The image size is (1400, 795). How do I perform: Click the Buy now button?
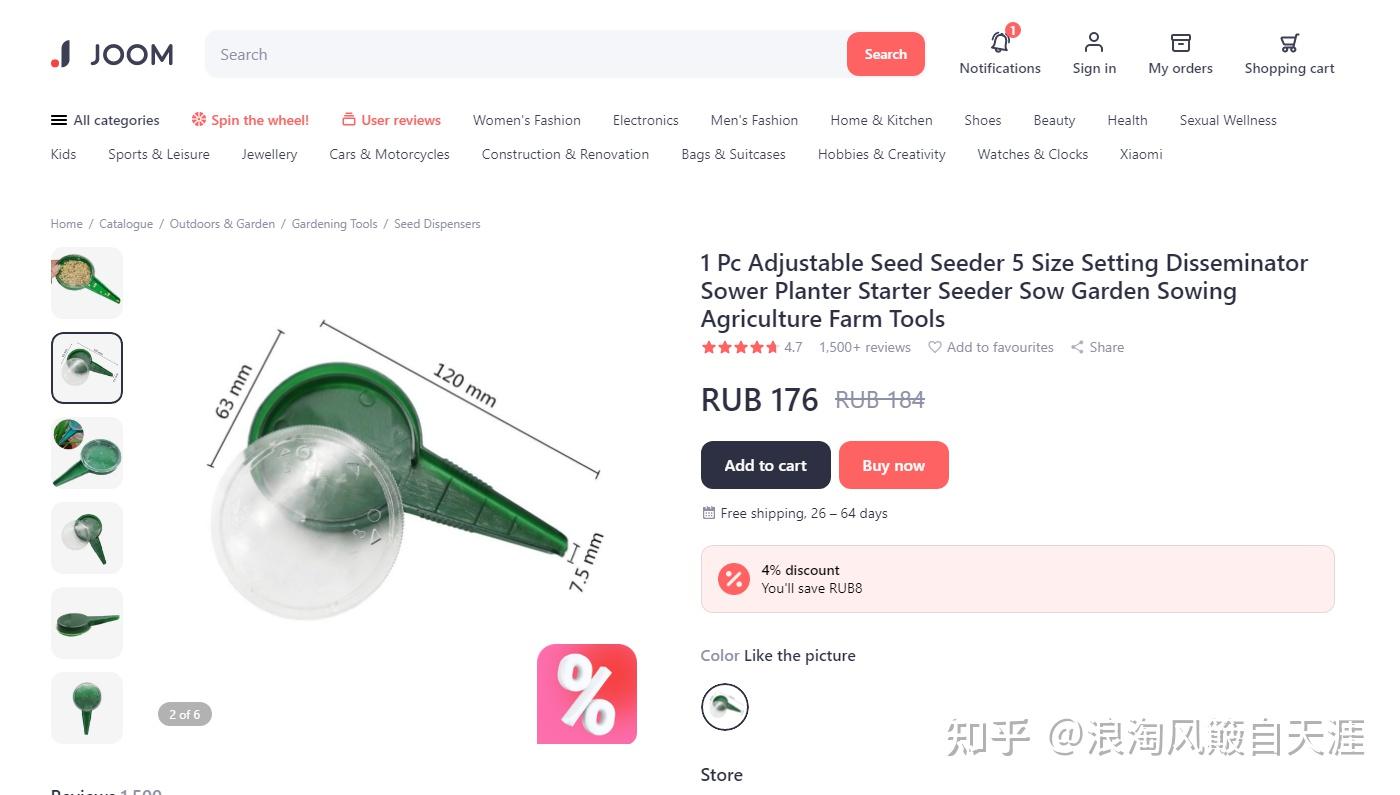894,465
